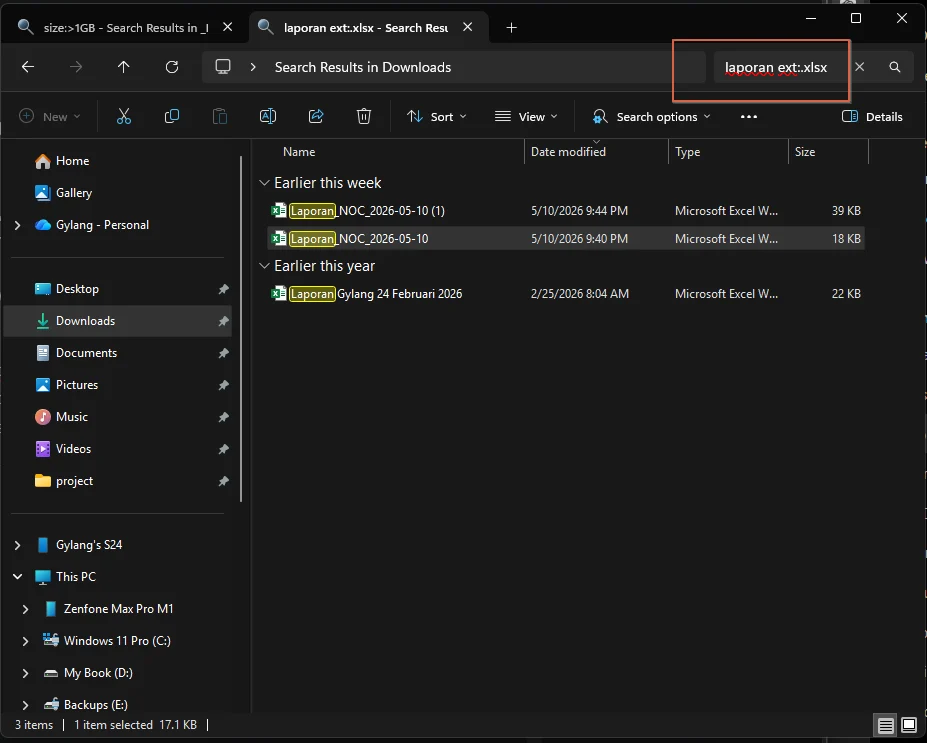The image size is (927, 743).
Task: Expand Windows 11 Pro (C:) node
Action: [25, 641]
